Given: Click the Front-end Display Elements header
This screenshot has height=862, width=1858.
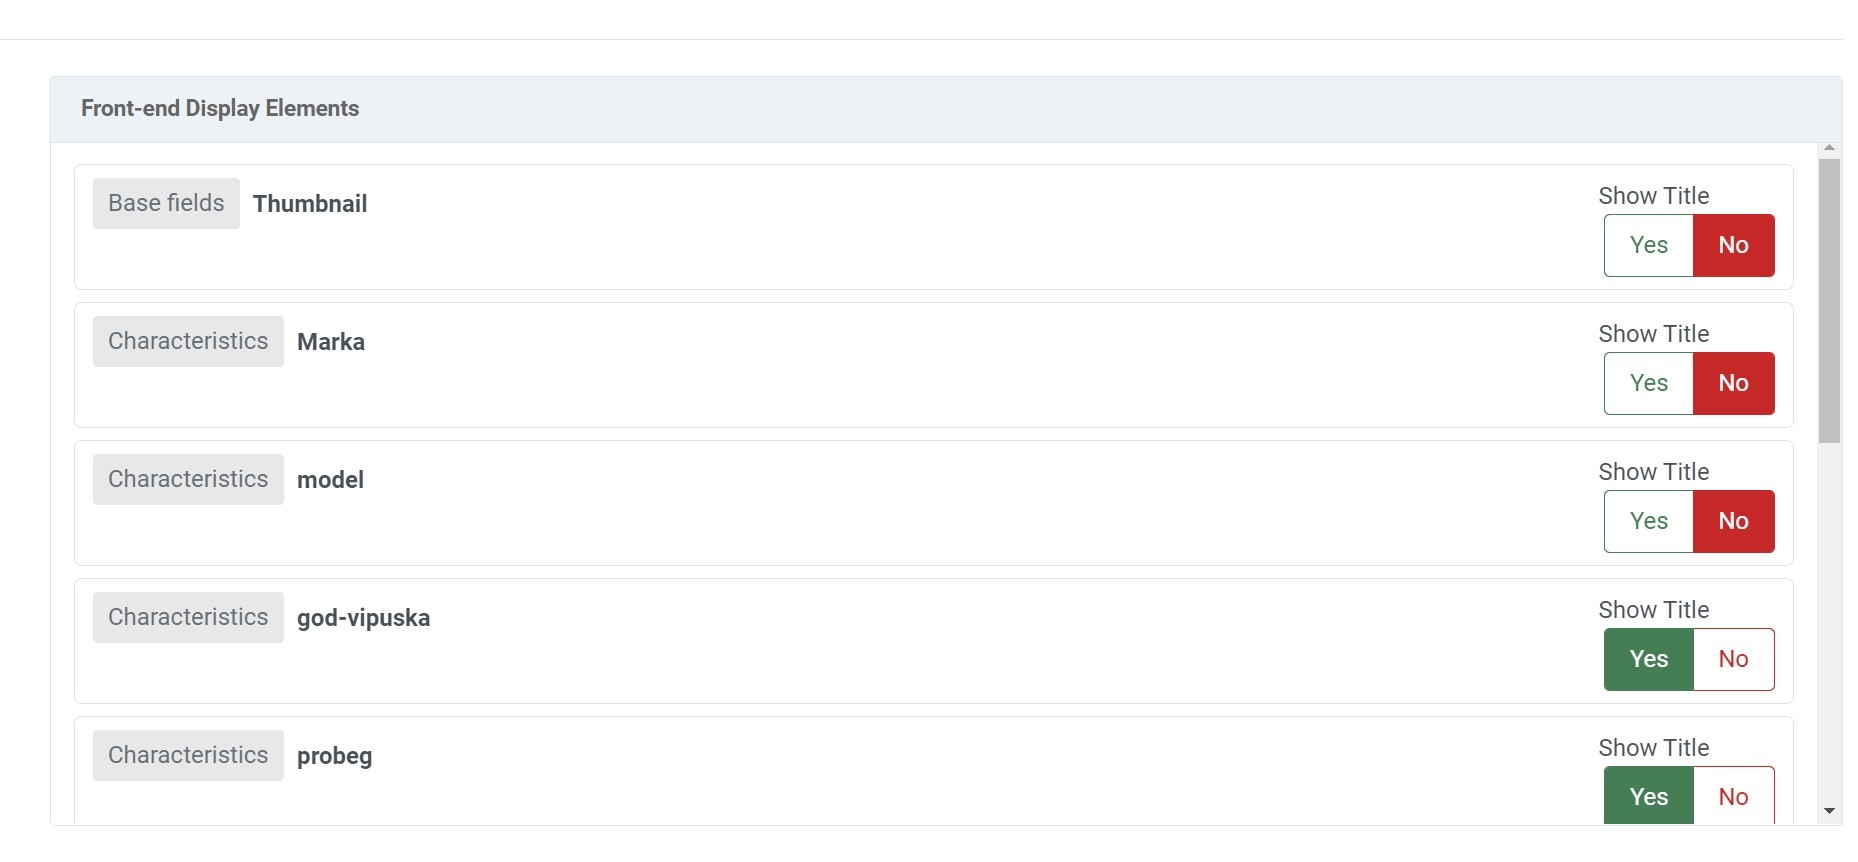Looking at the screenshot, I should pyautogui.click(x=220, y=108).
